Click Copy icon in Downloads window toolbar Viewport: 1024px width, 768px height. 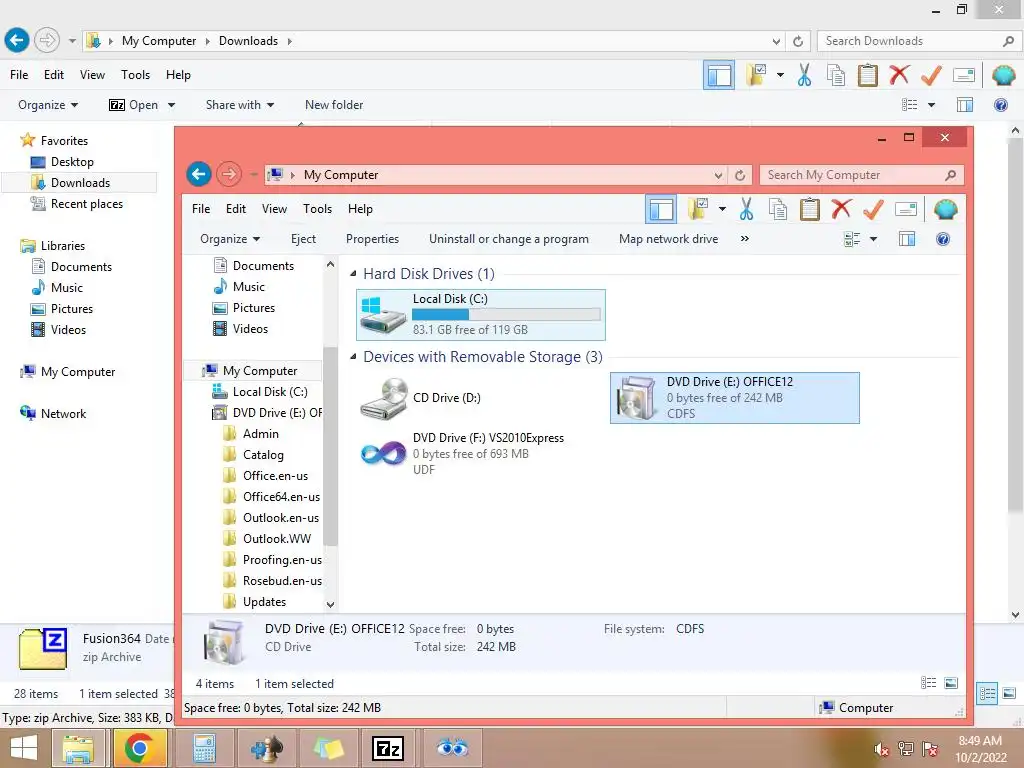click(x=836, y=74)
